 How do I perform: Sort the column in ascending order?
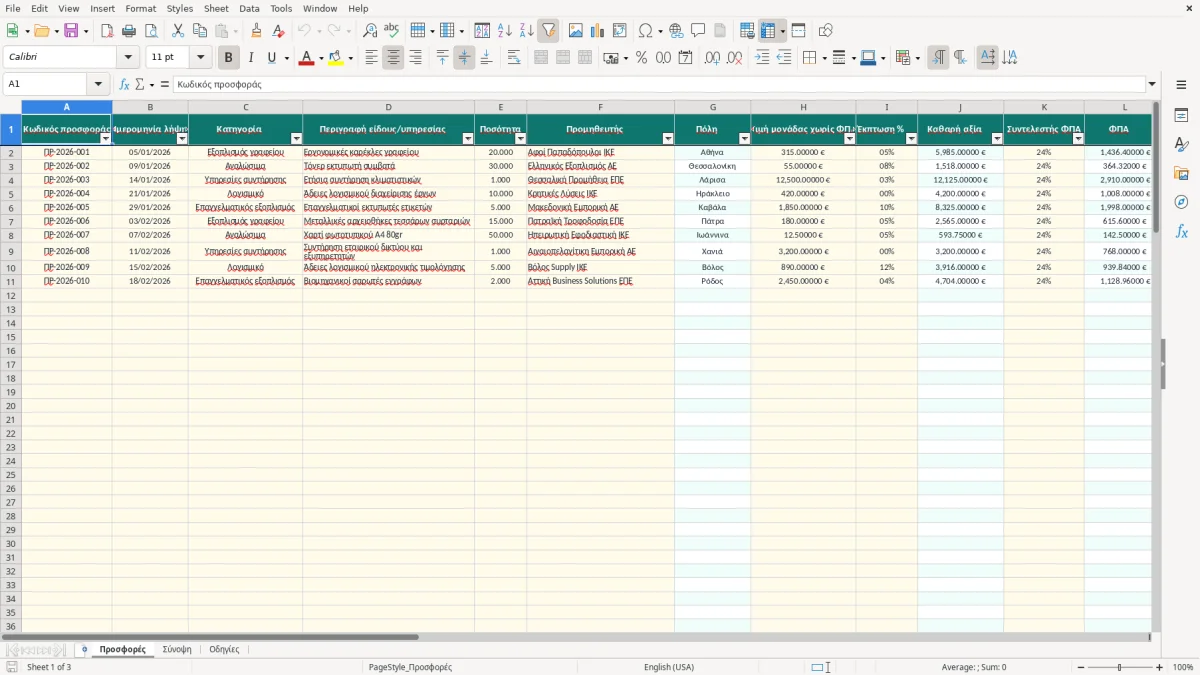505,31
